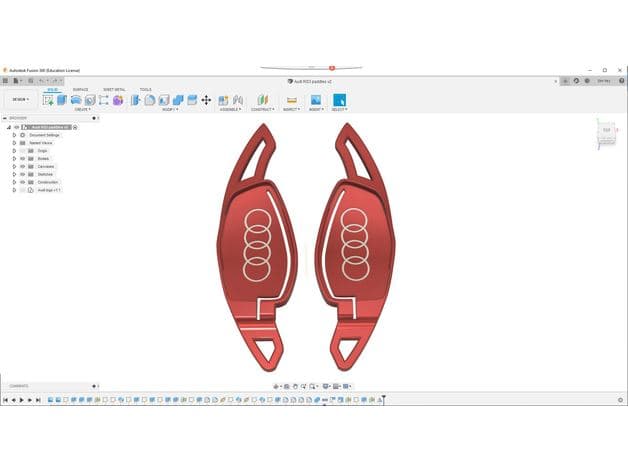Select the Revolve tool in Create group

click(76, 100)
